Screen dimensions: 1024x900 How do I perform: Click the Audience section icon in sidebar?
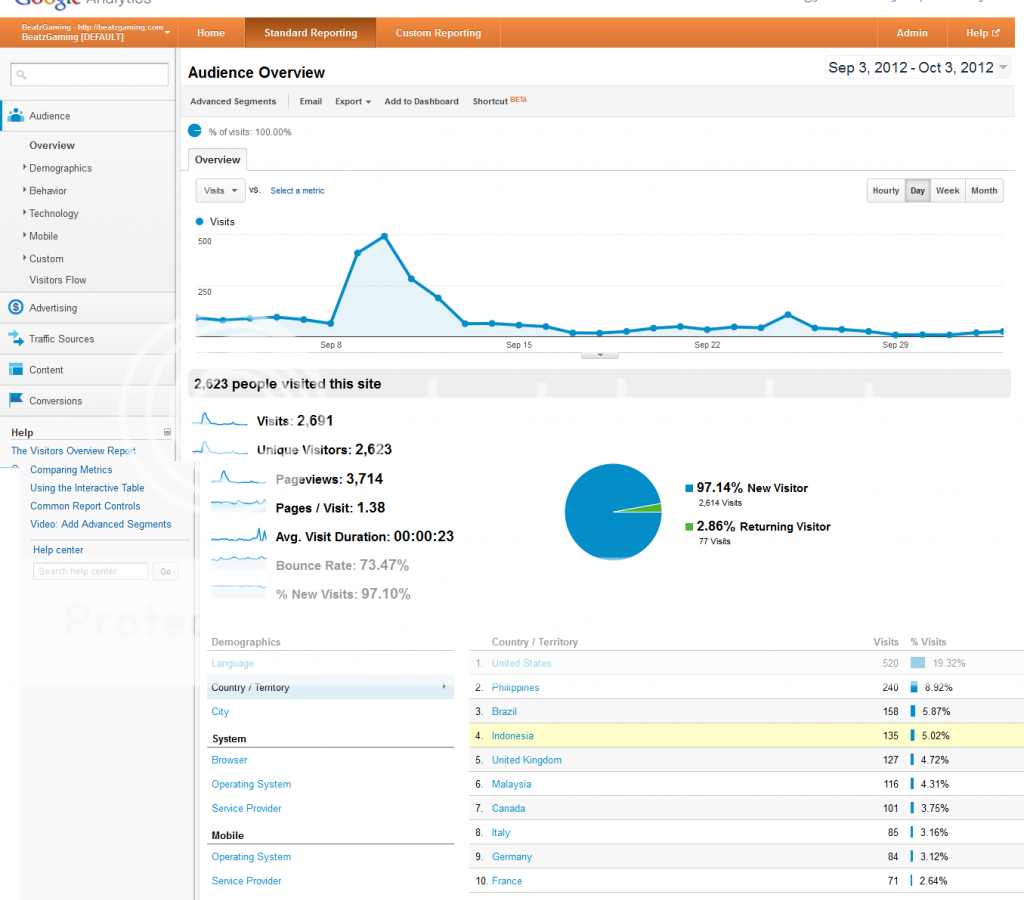click(16, 116)
